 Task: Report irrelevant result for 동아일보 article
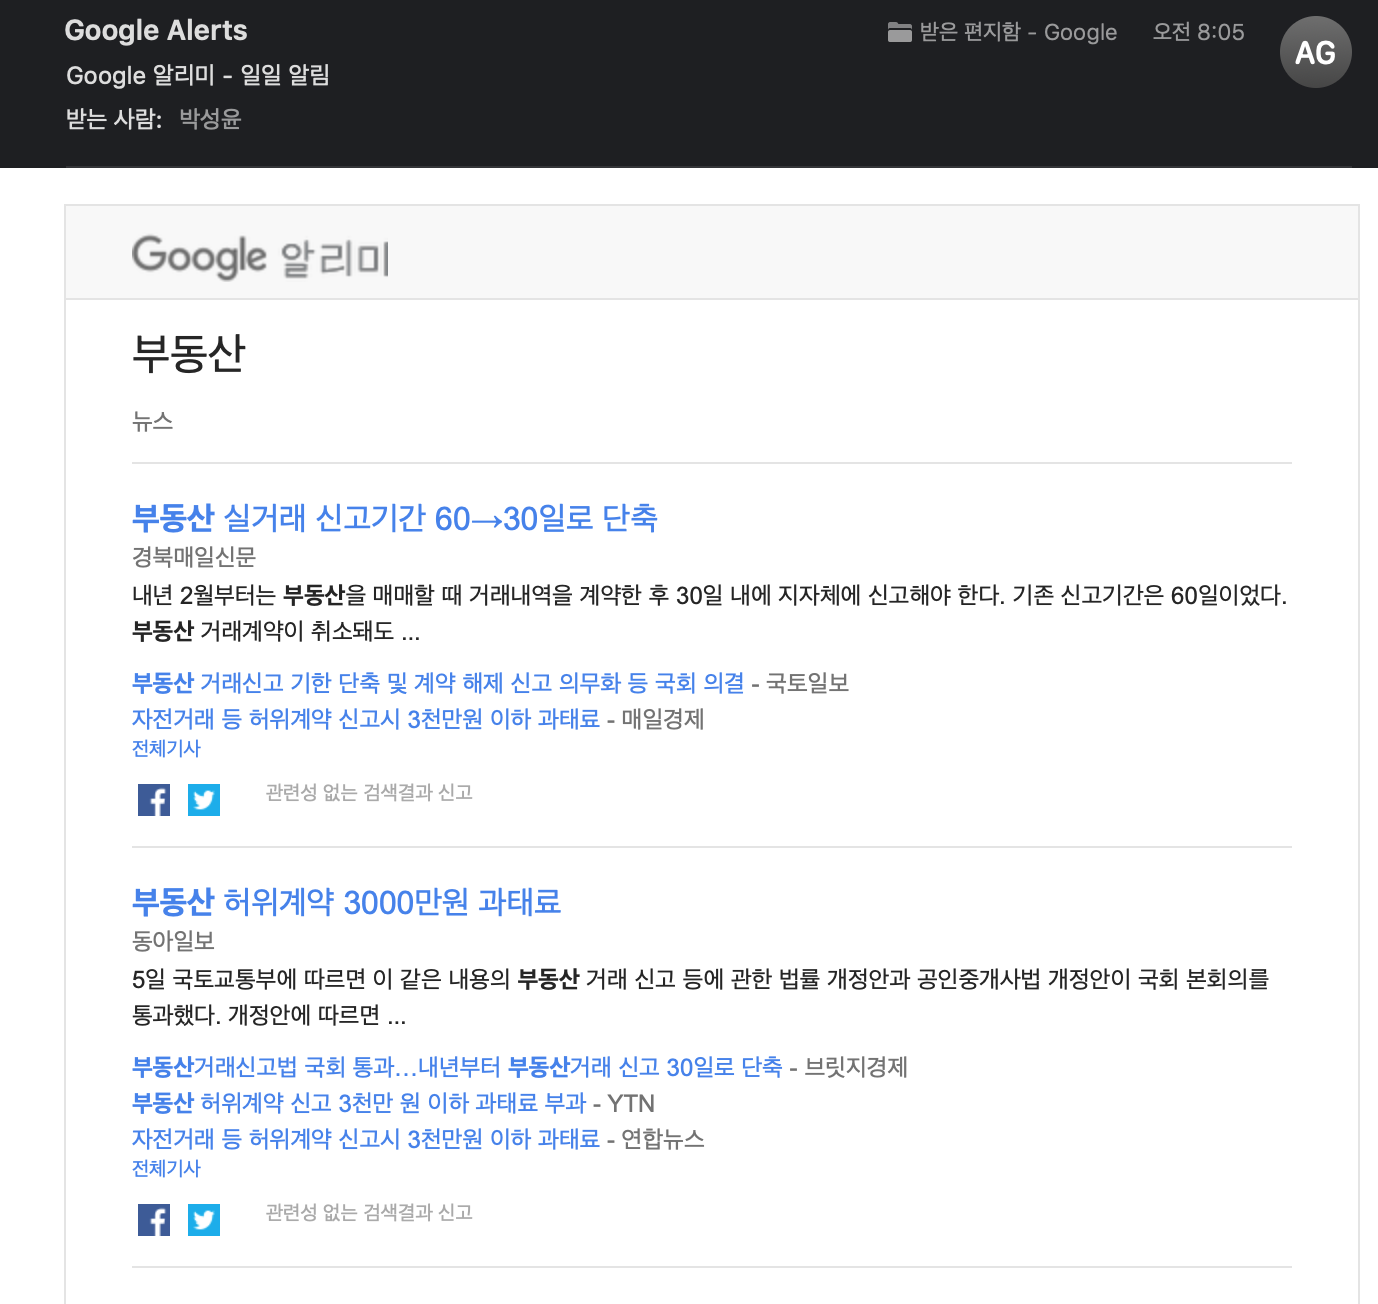point(369,1212)
